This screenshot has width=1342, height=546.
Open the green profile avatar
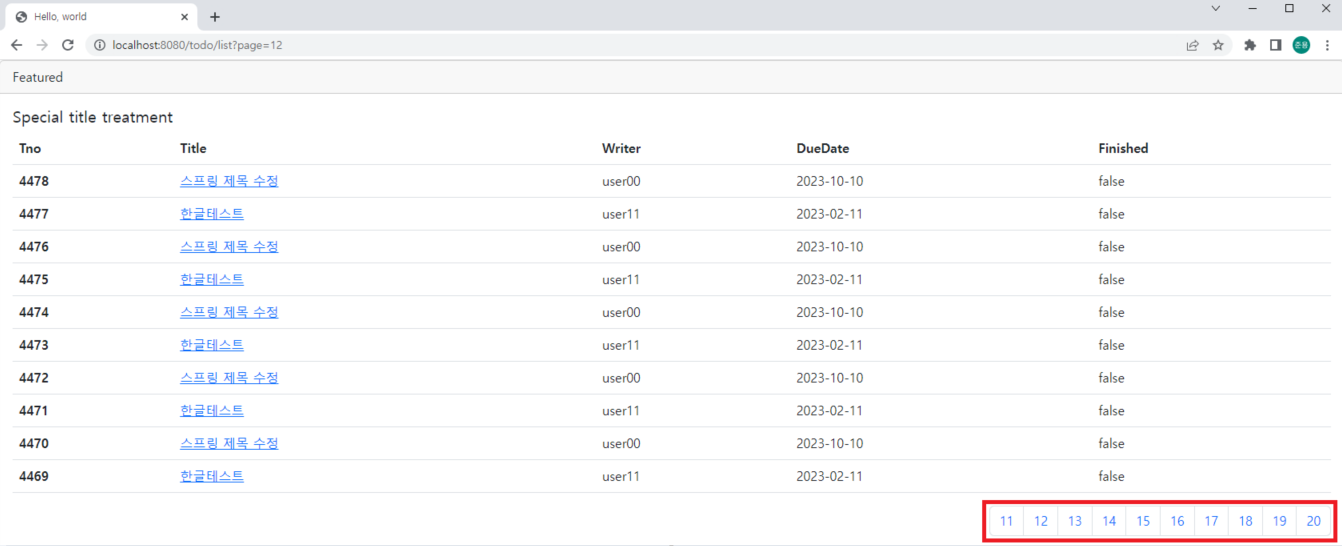point(1301,45)
